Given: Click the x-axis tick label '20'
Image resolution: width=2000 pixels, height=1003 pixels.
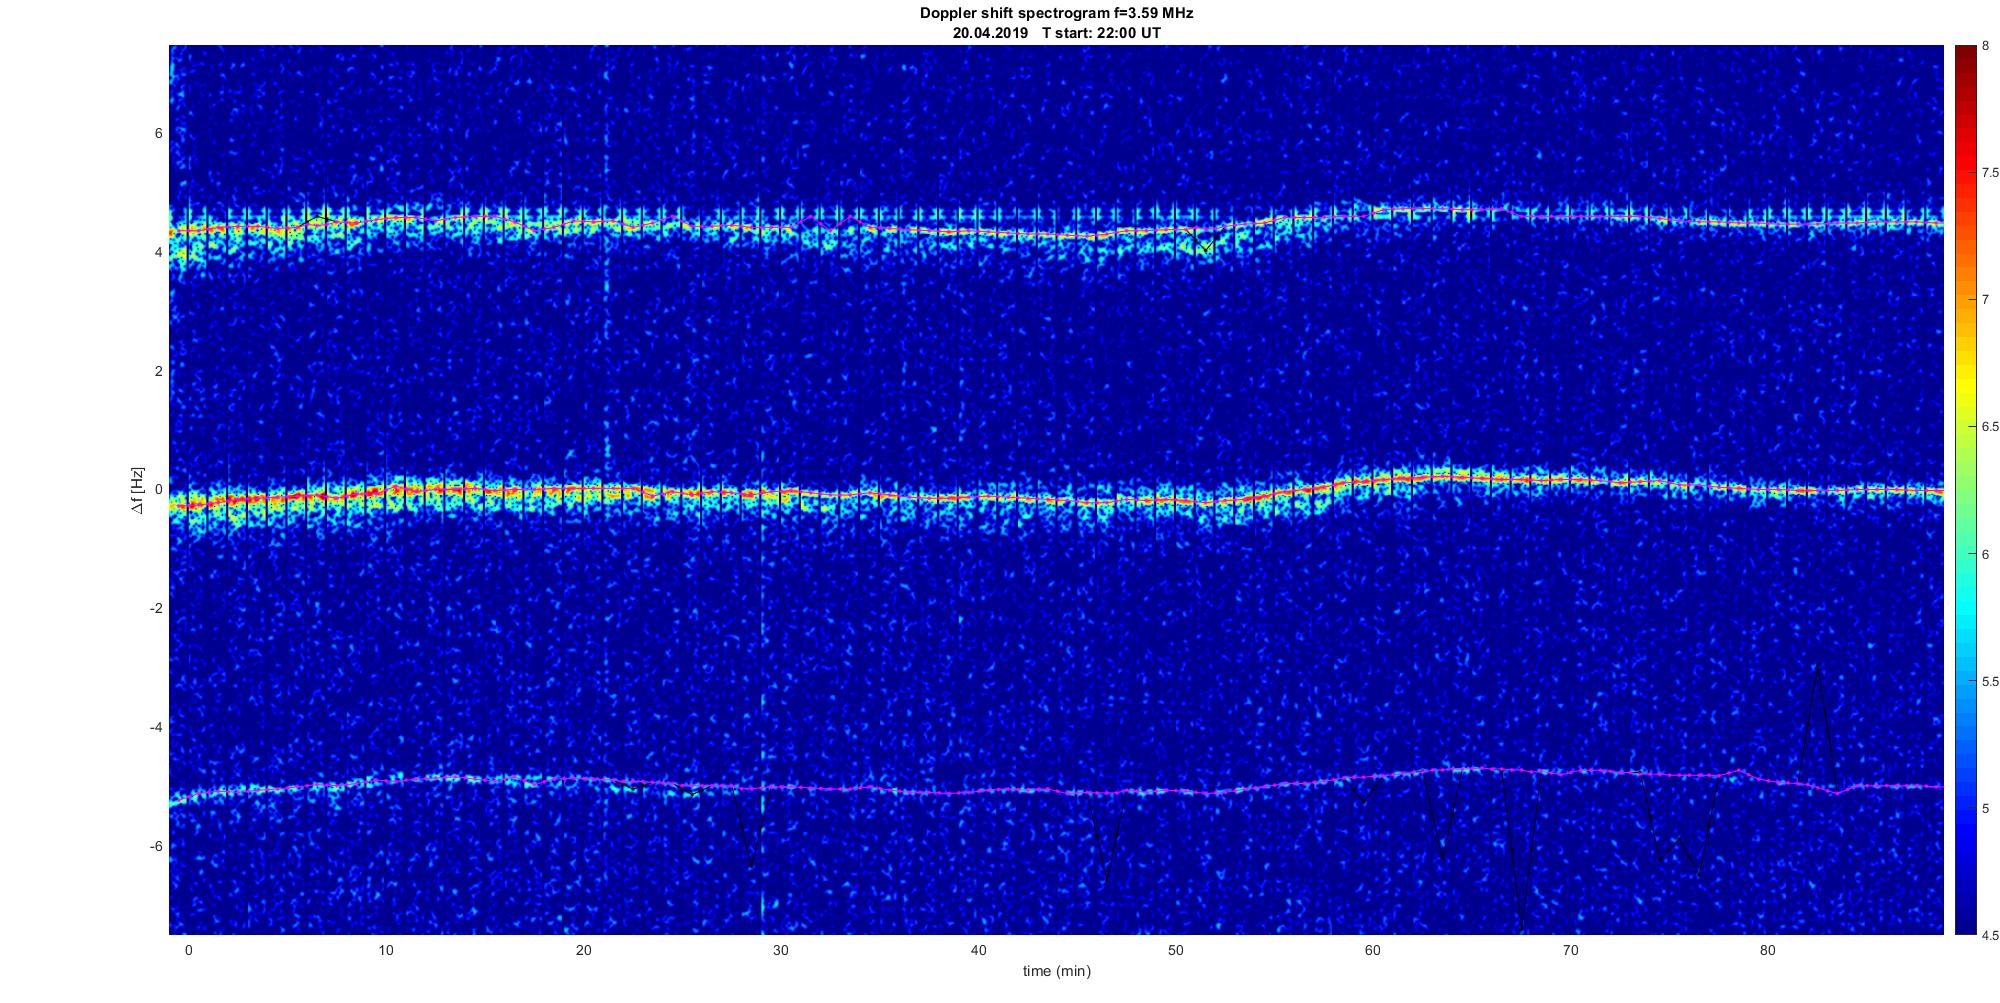Looking at the screenshot, I should [x=583, y=950].
